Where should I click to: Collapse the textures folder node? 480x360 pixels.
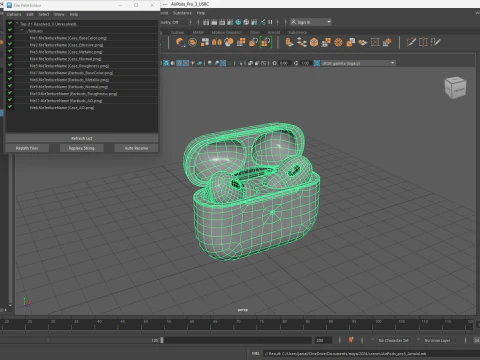click(22, 30)
